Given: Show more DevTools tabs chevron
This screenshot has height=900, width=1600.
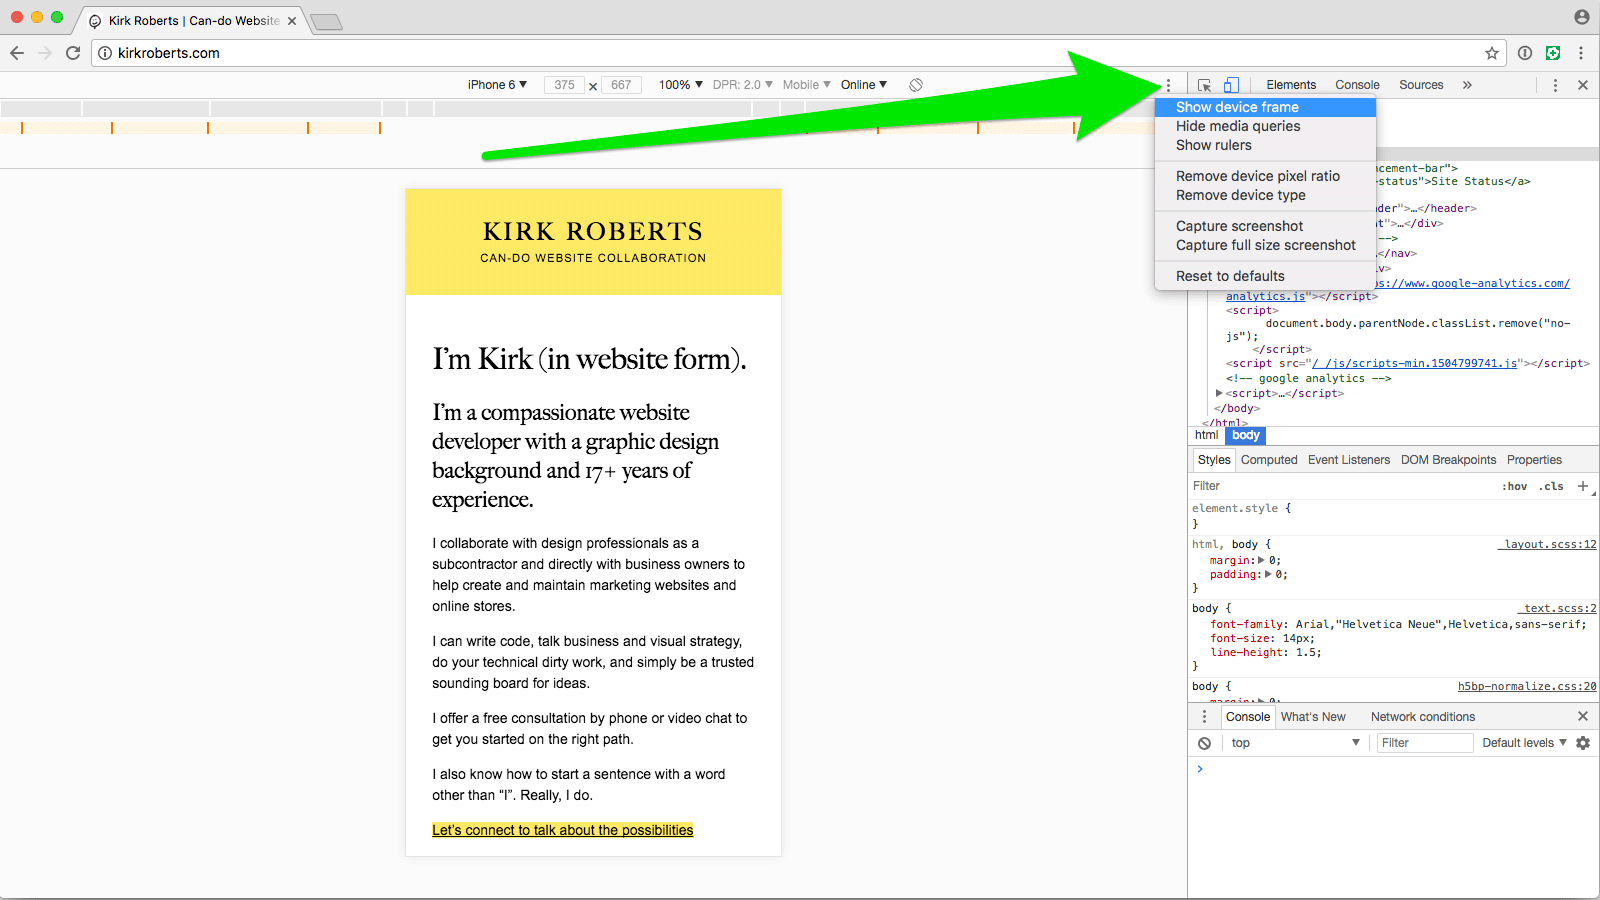Looking at the screenshot, I should [1467, 85].
